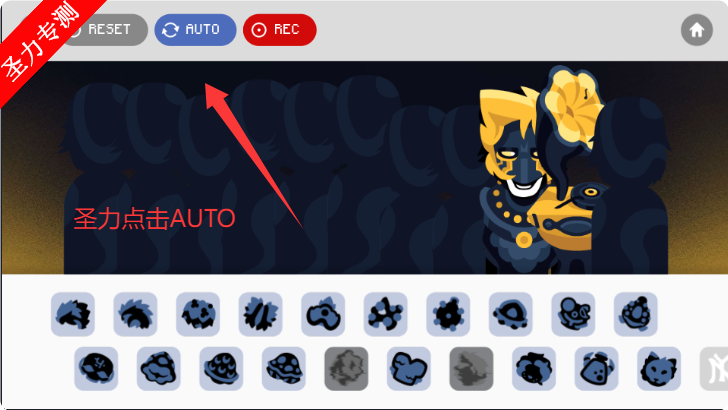The image size is (728, 410).
Task: Select the heart-shaped icon in the bottom row
Action: click(409, 369)
